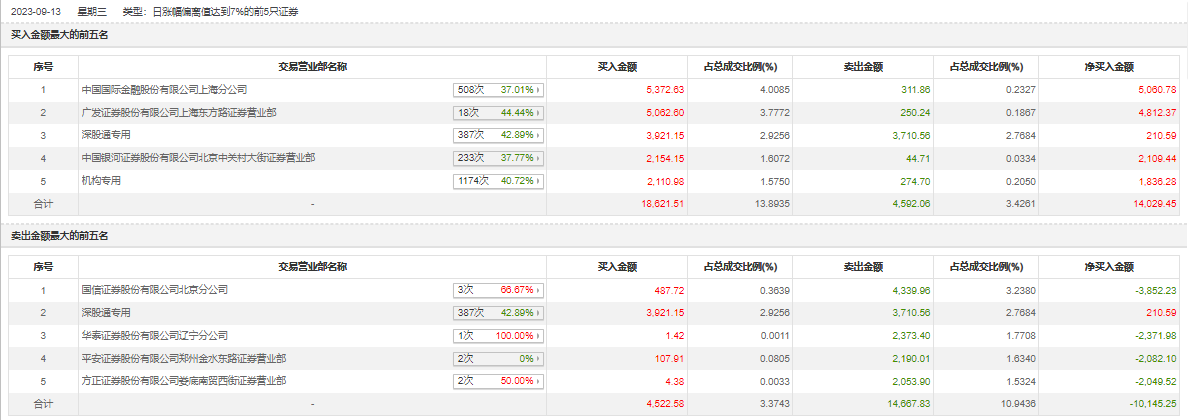Click 方正证券娄底南贸西街营业部 link

pyautogui.click(x=184, y=381)
